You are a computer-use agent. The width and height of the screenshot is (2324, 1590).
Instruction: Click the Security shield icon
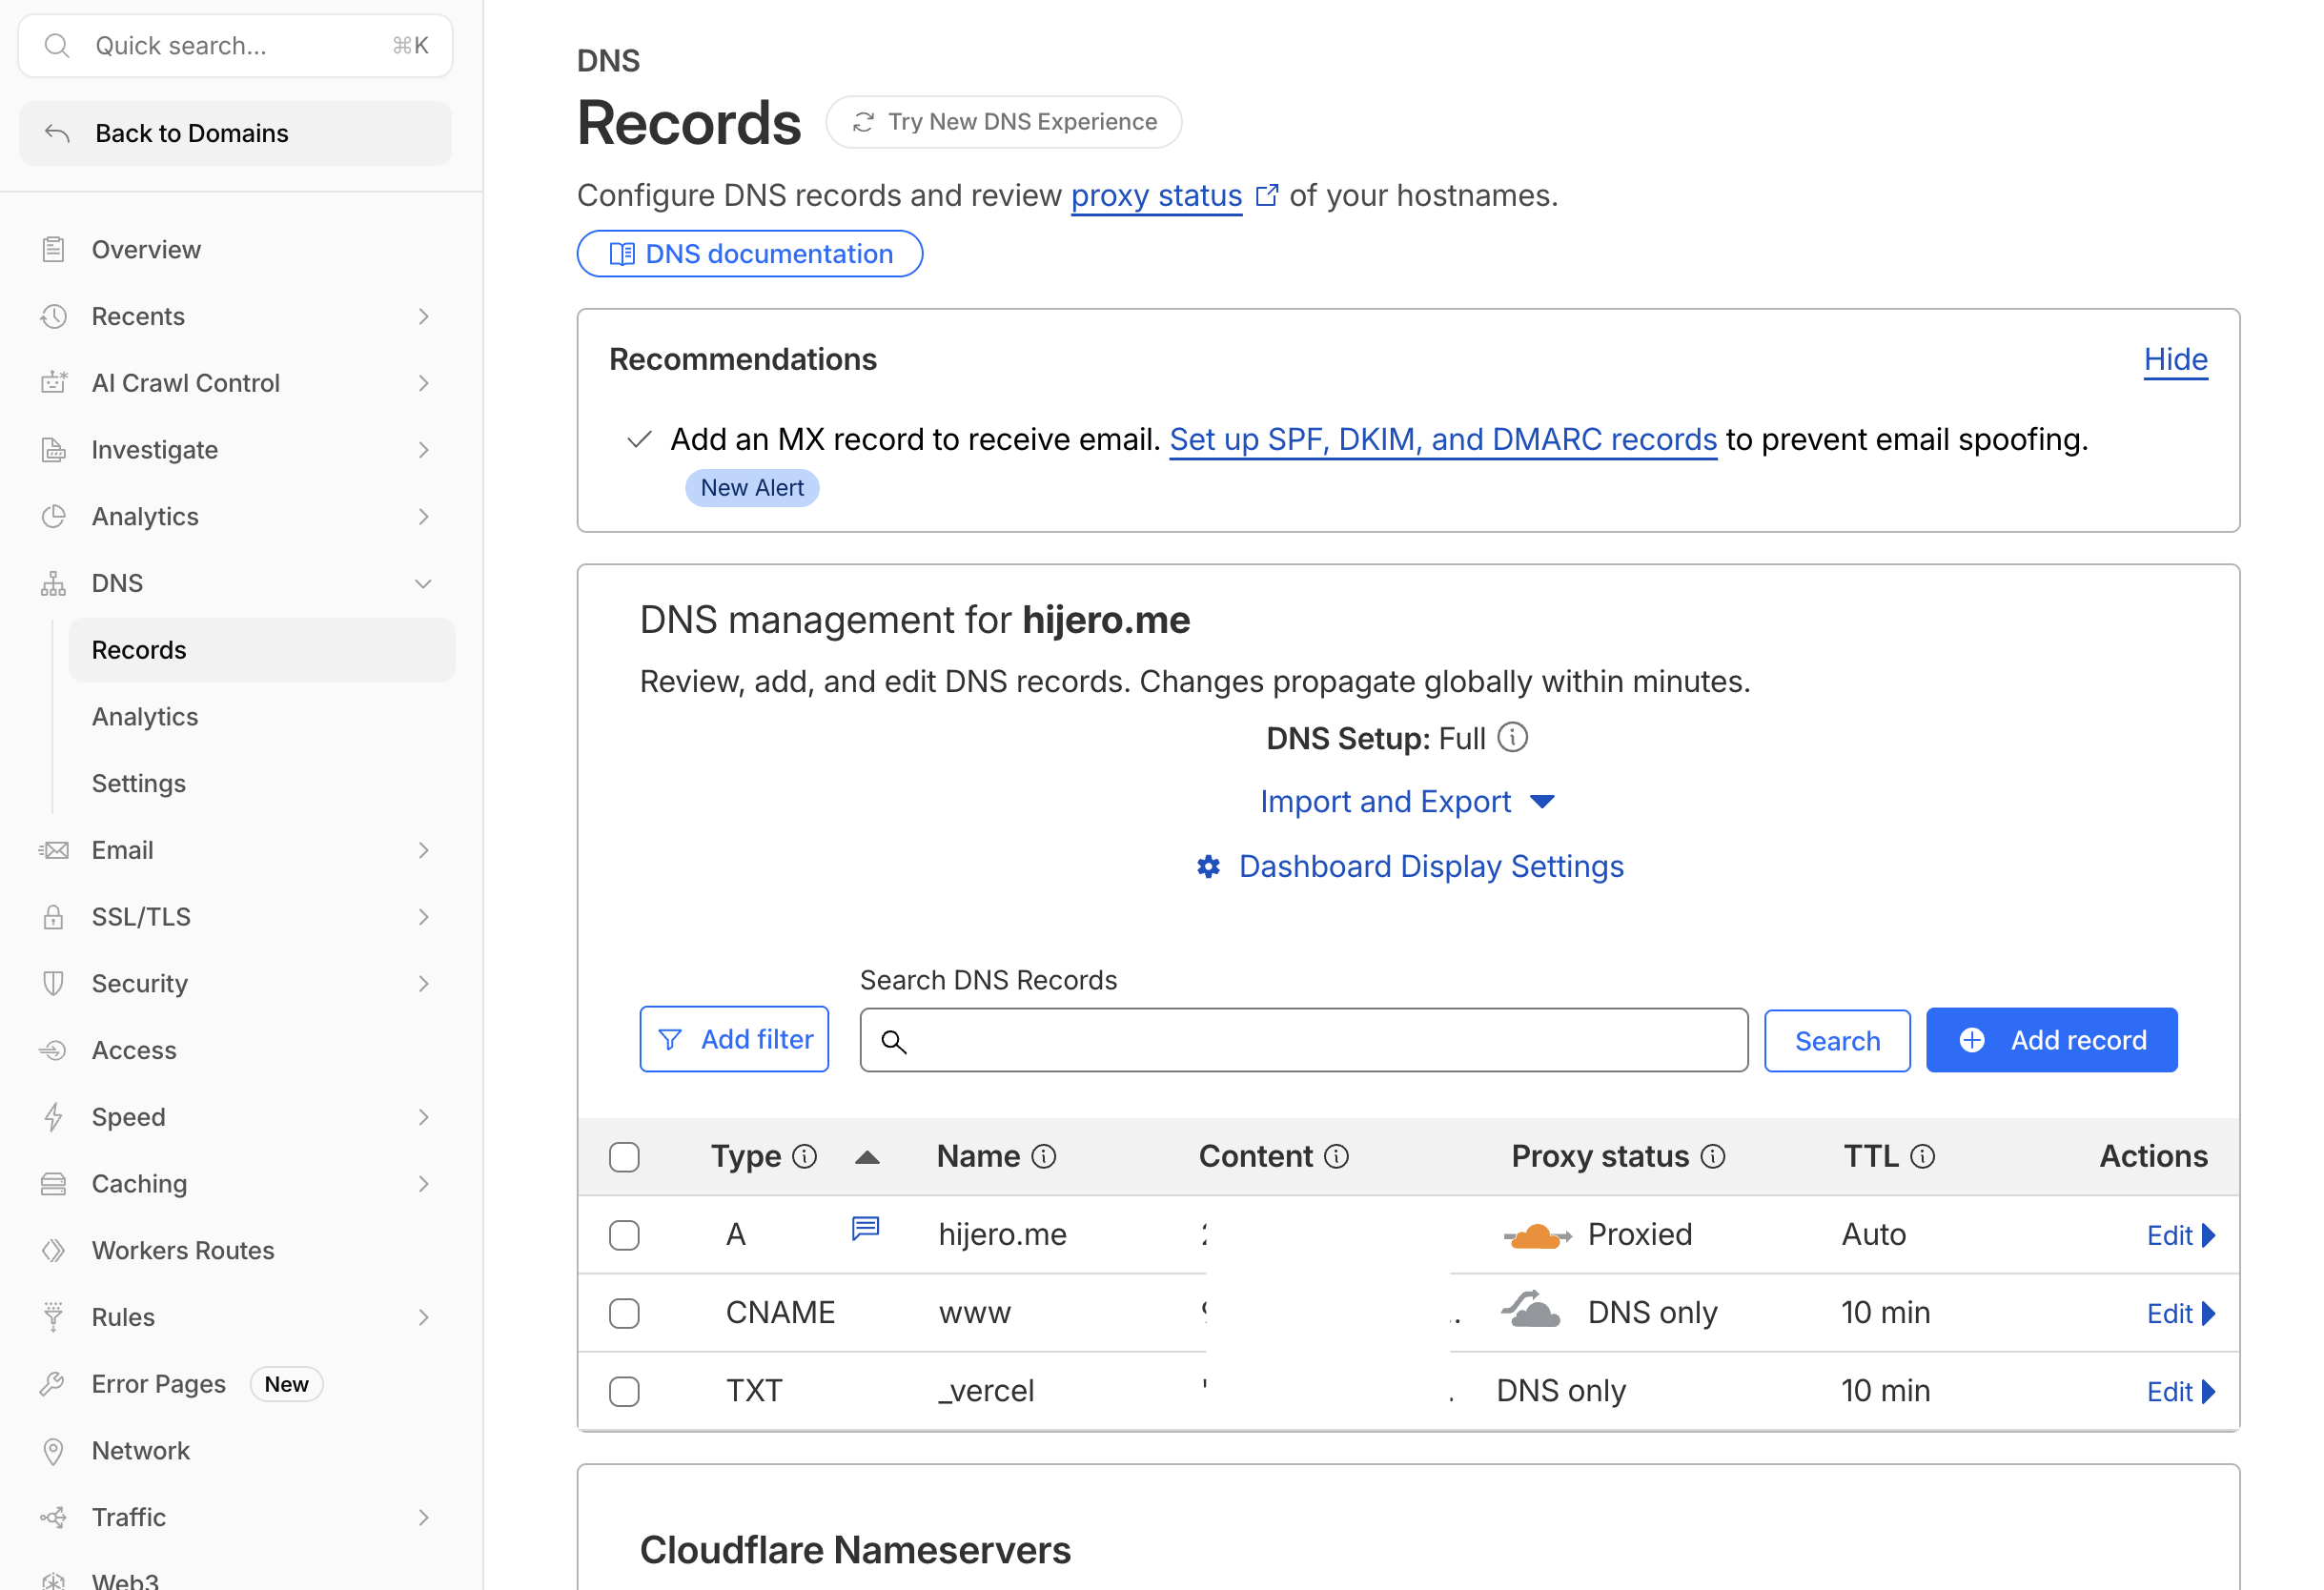(x=54, y=983)
